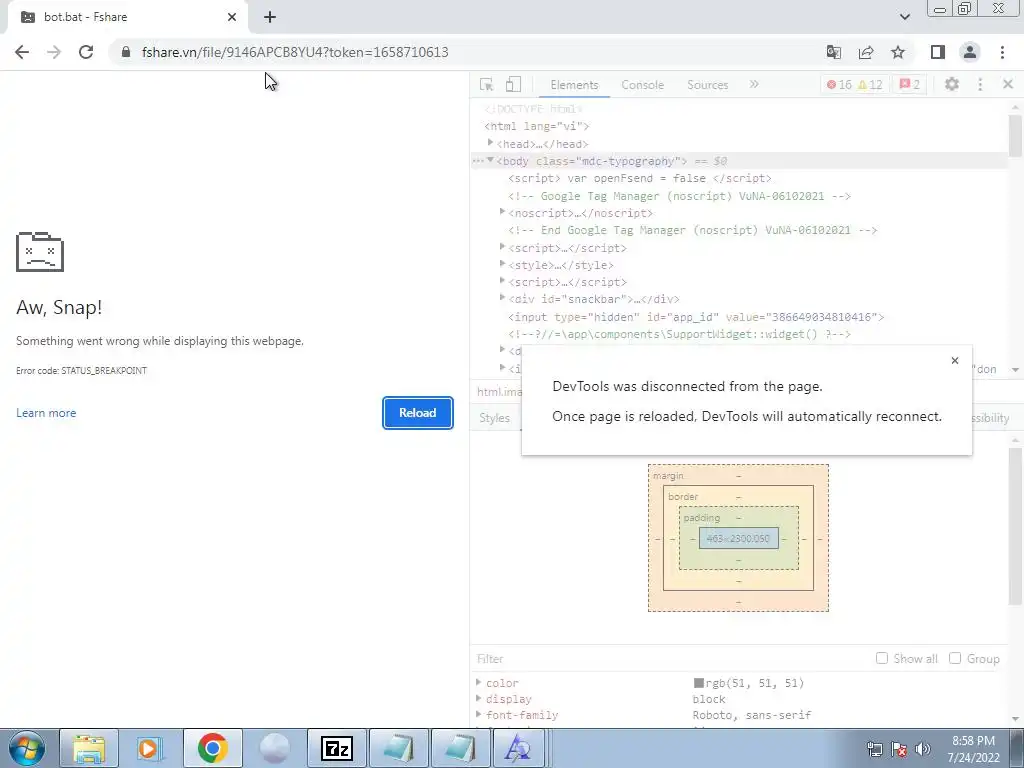Open Chrome's three-dot main menu
This screenshot has height=768, width=1024.
pos(1002,52)
